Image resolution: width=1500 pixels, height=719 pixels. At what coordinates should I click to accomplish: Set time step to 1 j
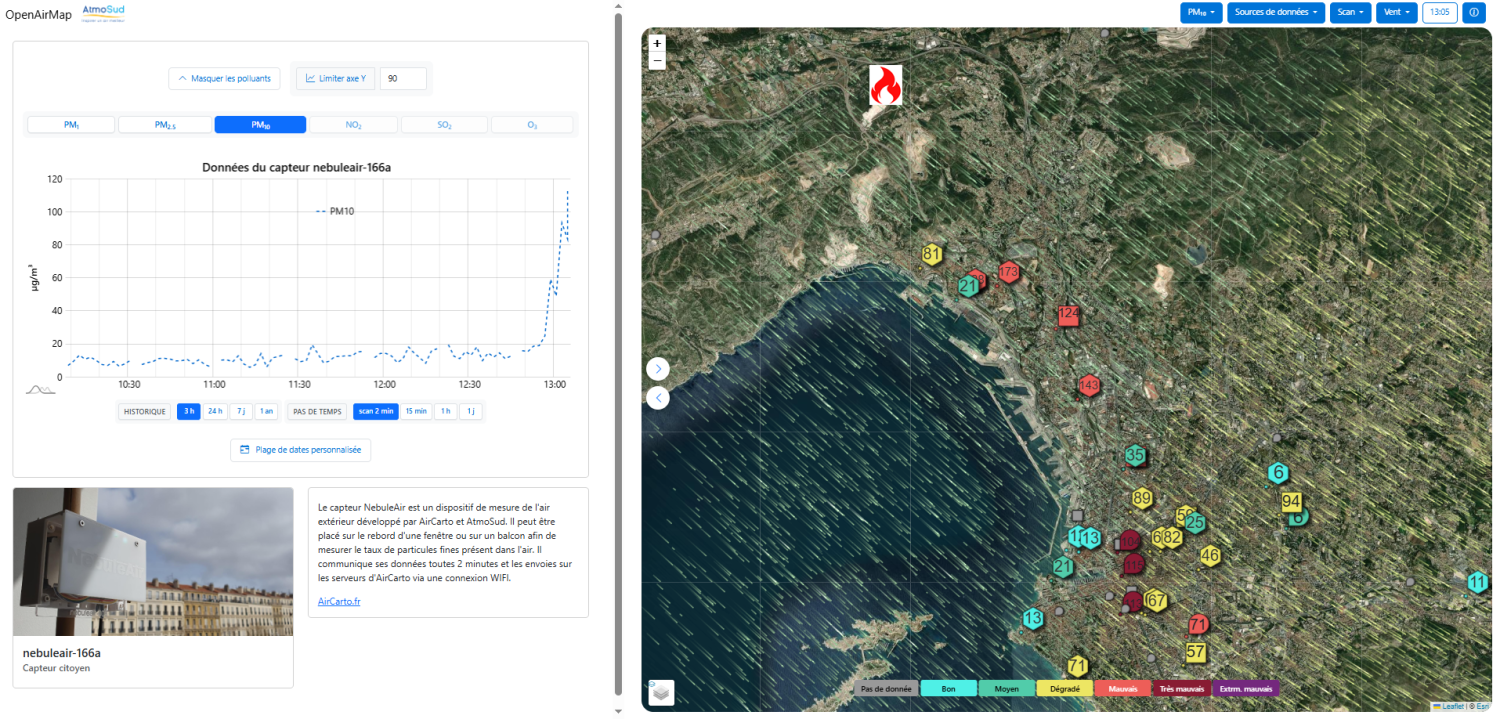point(470,411)
